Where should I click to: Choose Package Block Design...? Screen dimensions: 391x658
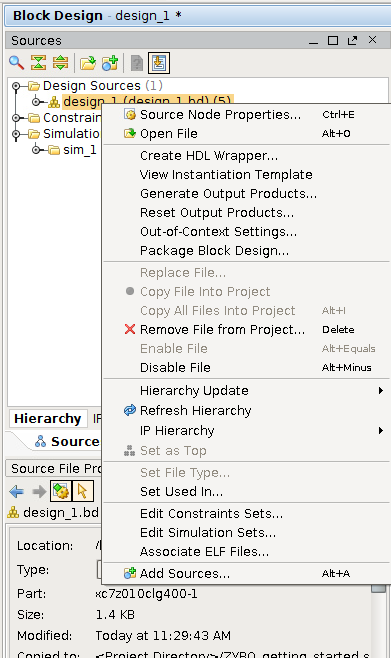tap(214, 251)
